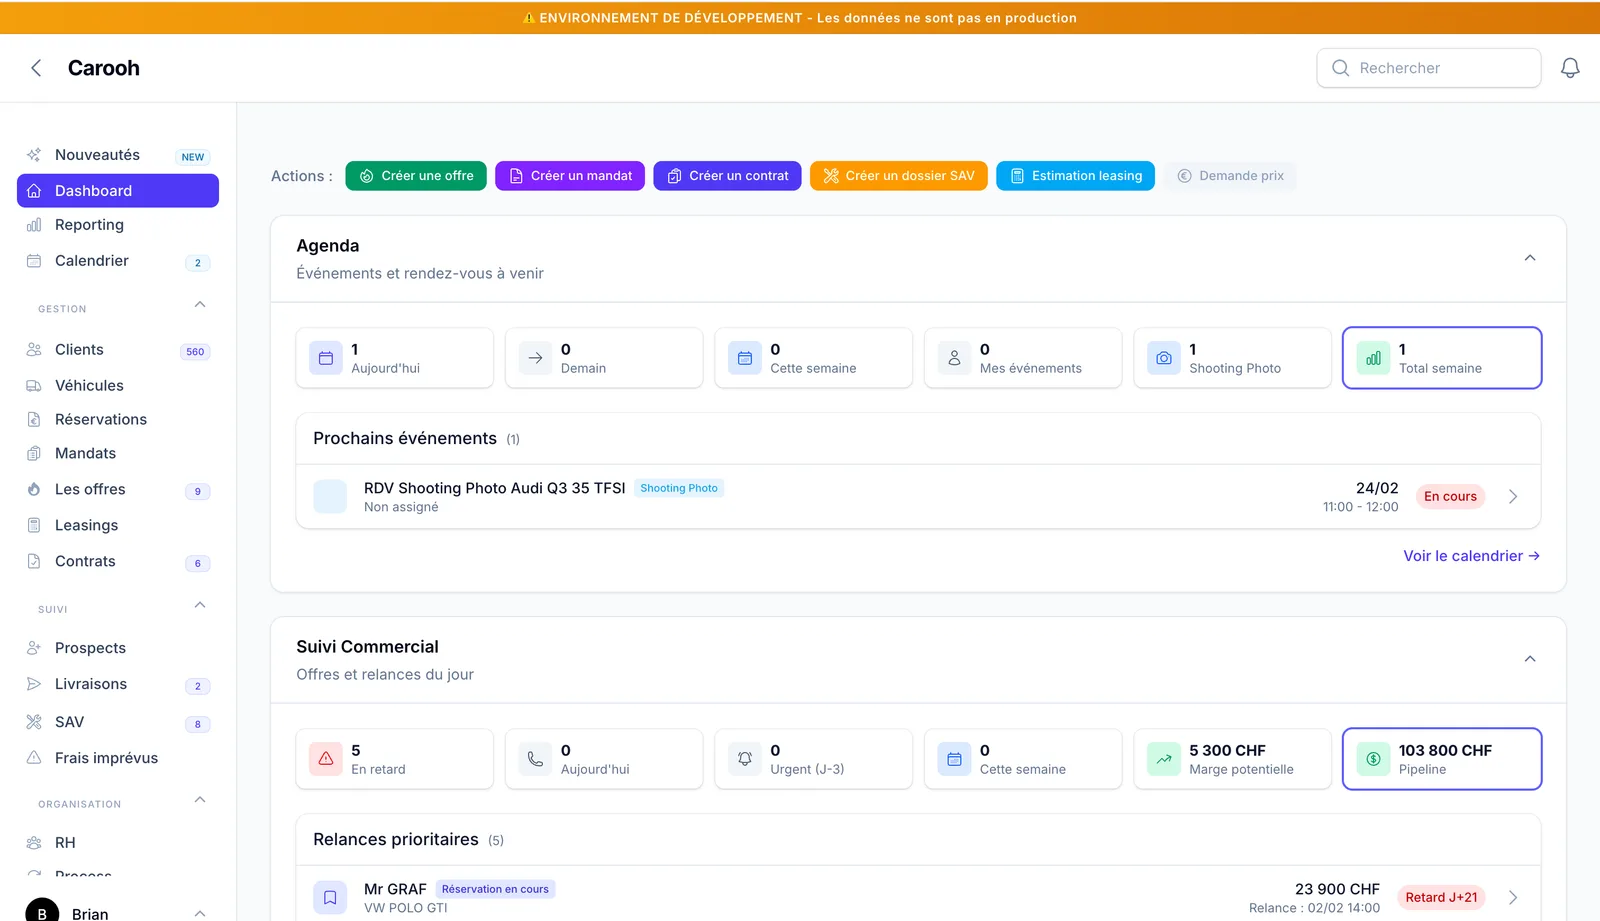The width and height of the screenshot is (1600, 921).
Task: Collapse the GESTION sidebar section
Action: coord(200,305)
